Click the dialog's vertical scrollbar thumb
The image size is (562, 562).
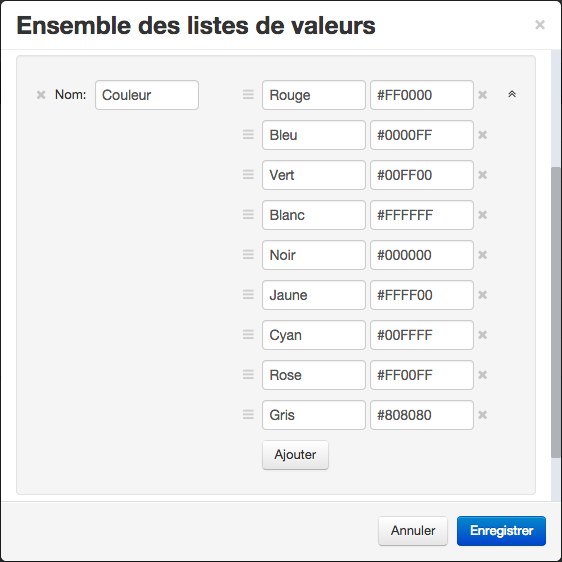click(556, 312)
